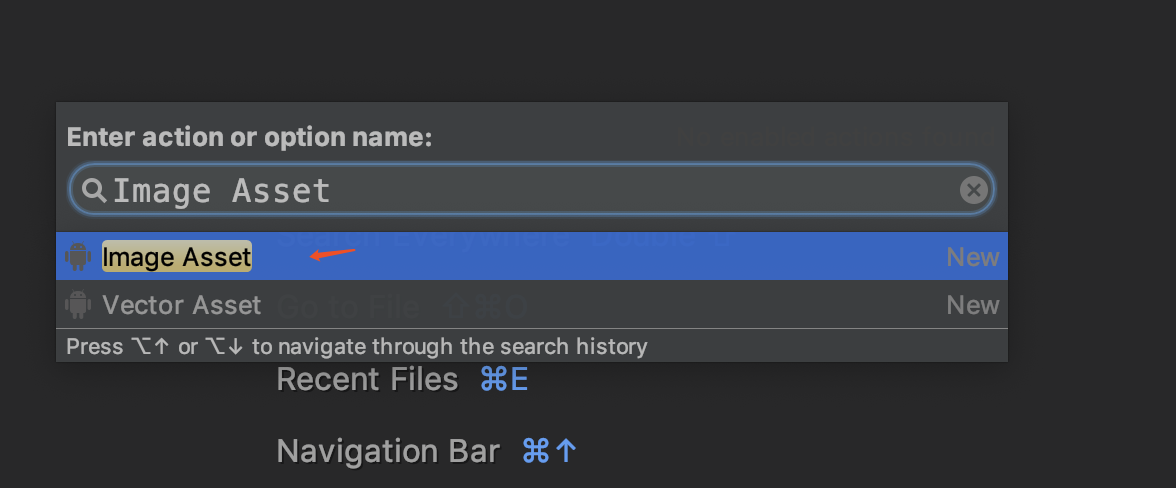Screen dimensions: 1176x488
Task: Click the ⌘E shortcut next to Recent Files
Action: [504, 379]
